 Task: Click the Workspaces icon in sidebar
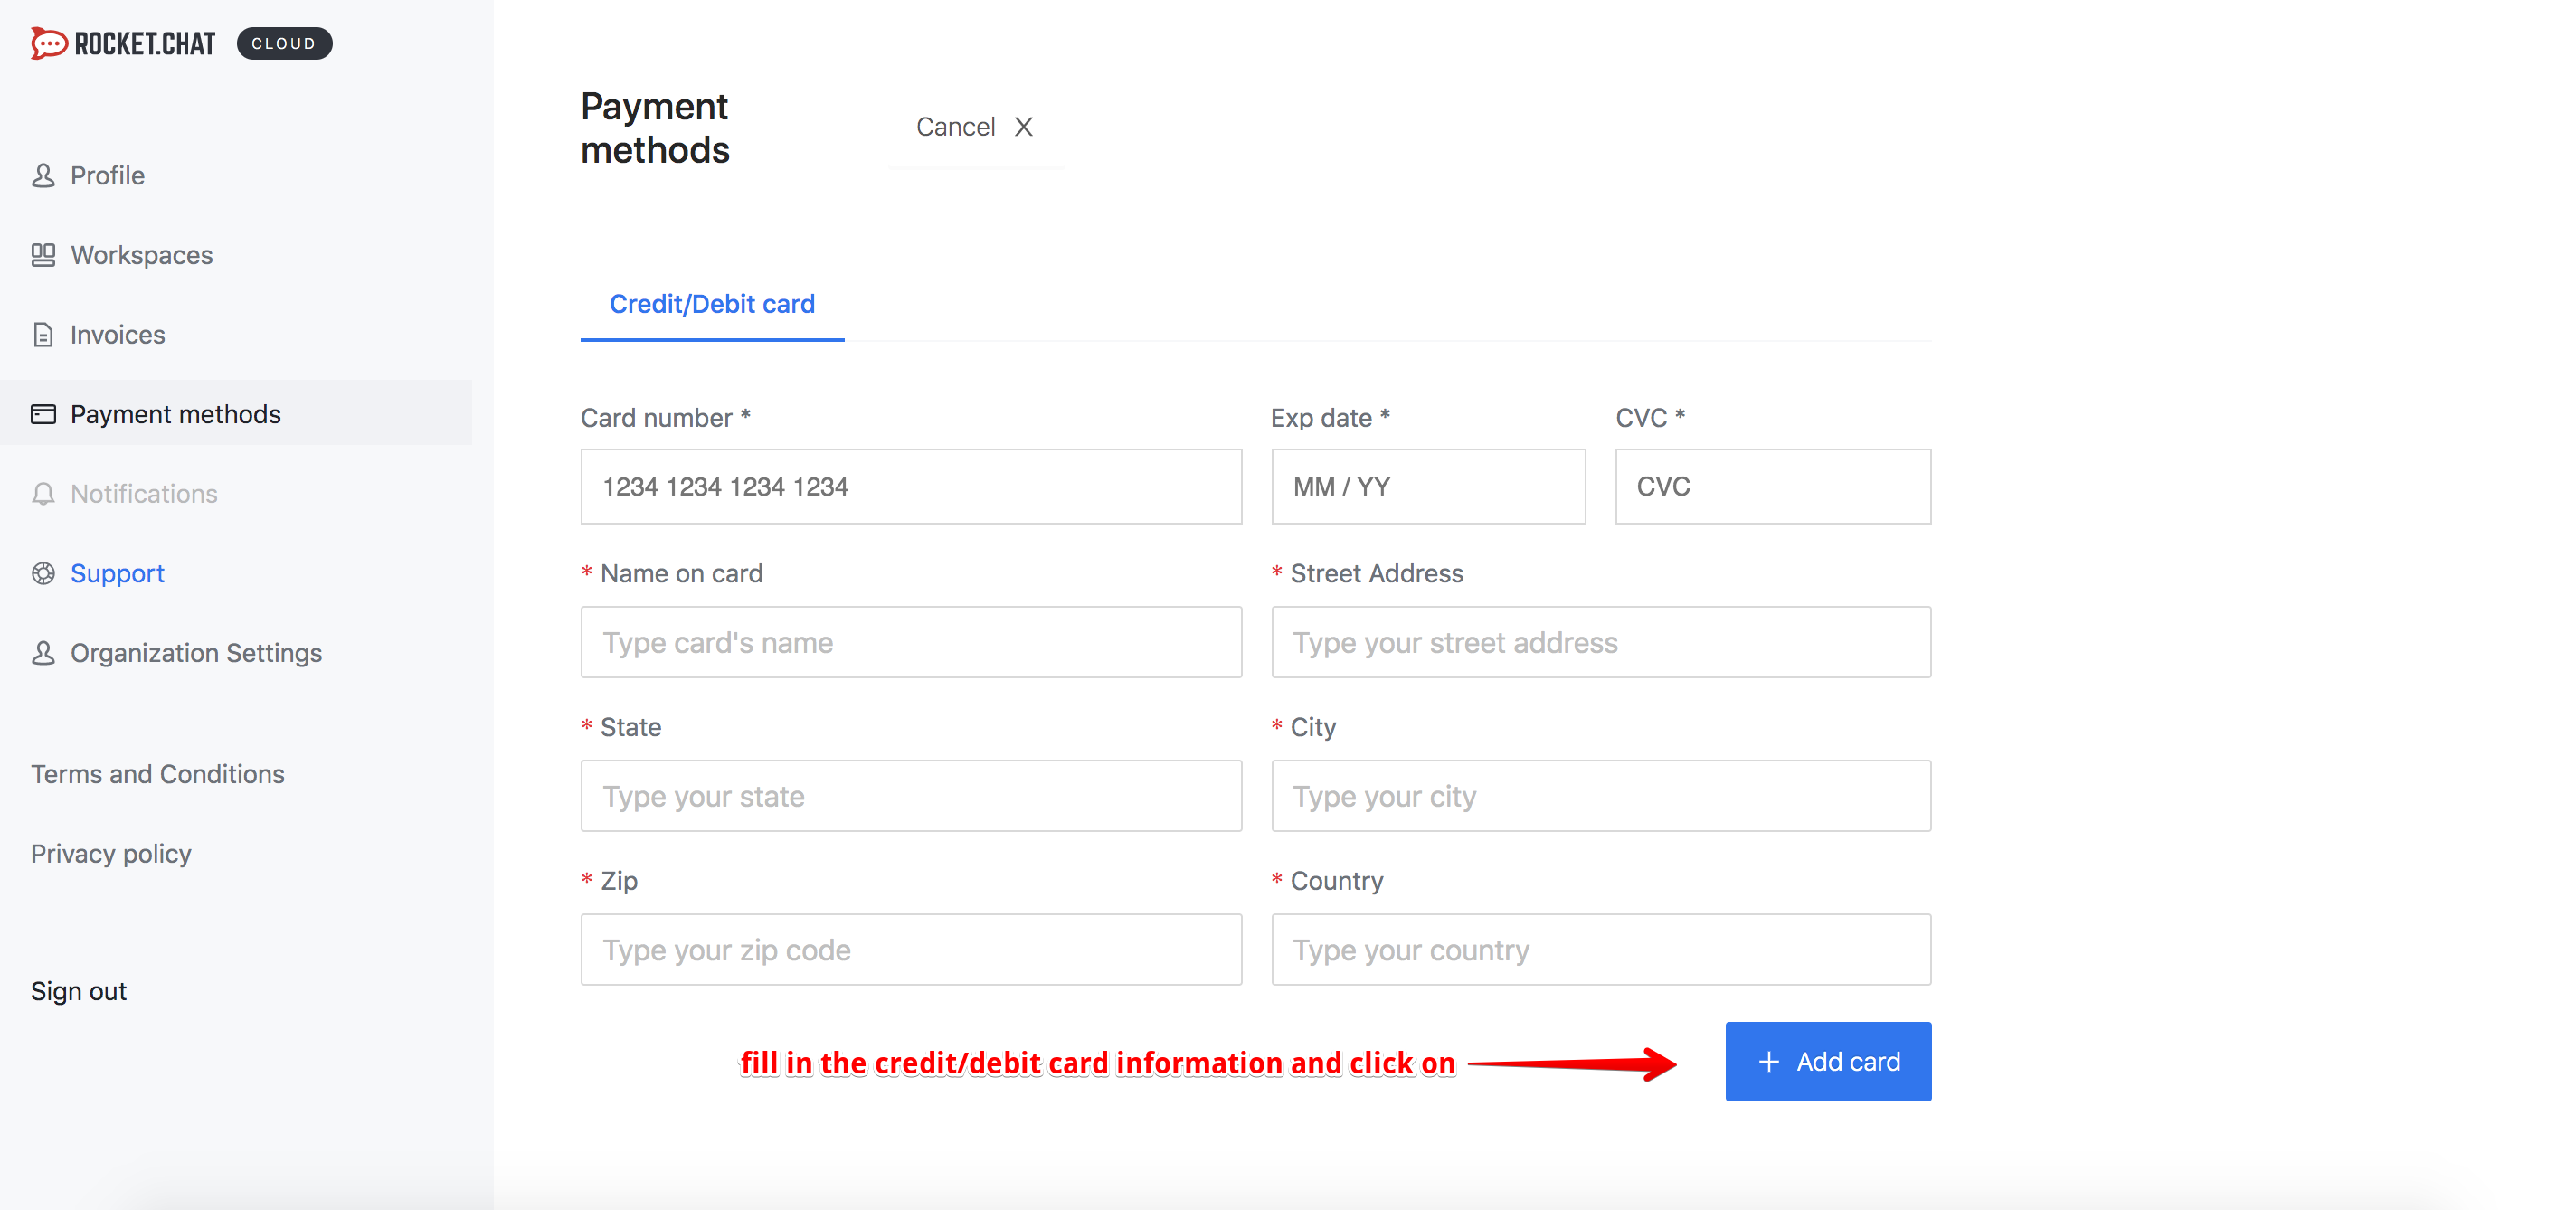click(43, 255)
